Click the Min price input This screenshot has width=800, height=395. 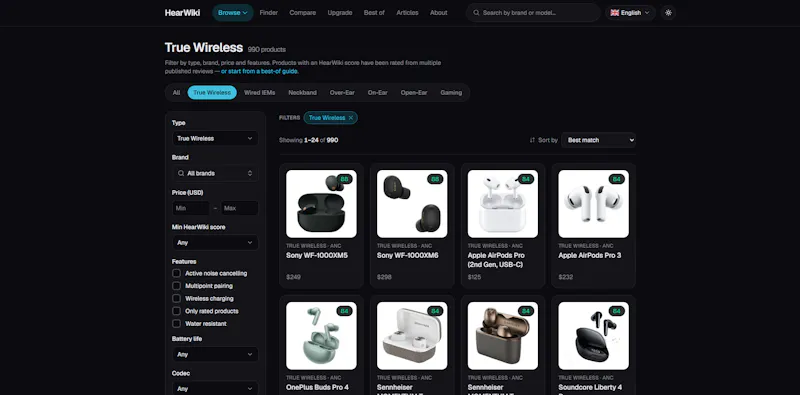click(x=190, y=208)
